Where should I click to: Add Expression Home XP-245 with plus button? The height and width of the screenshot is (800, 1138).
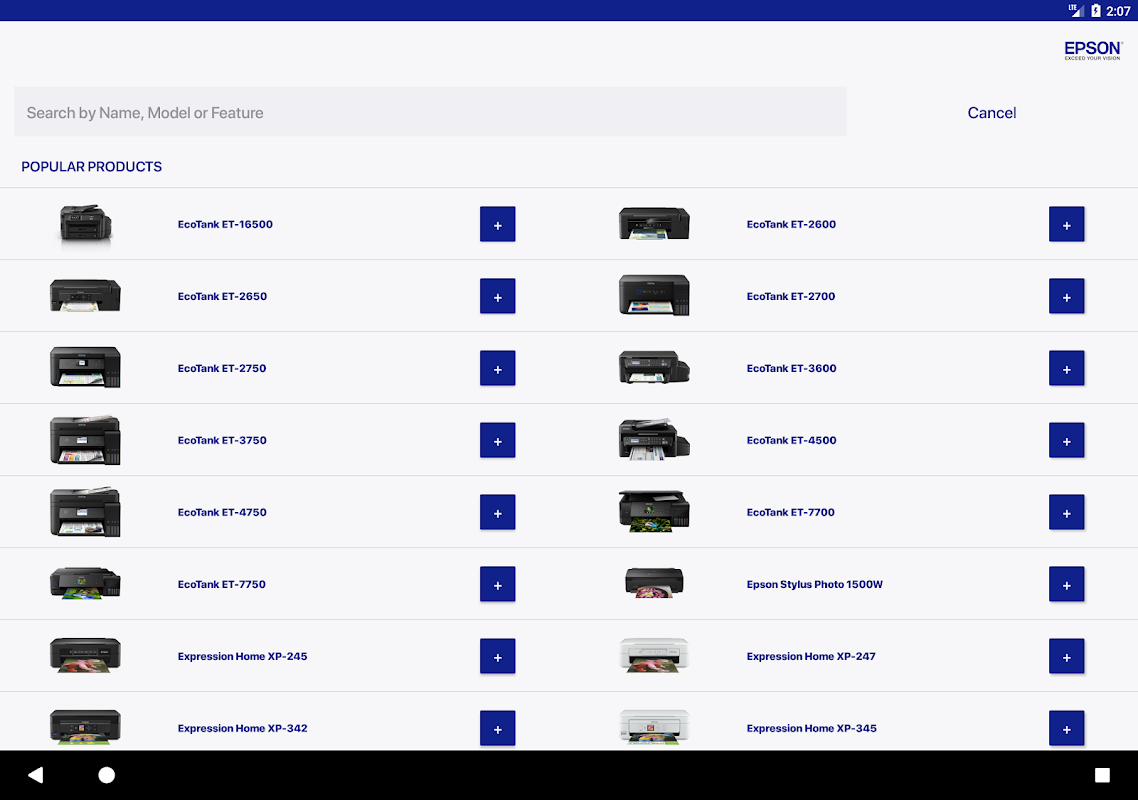click(497, 656)
